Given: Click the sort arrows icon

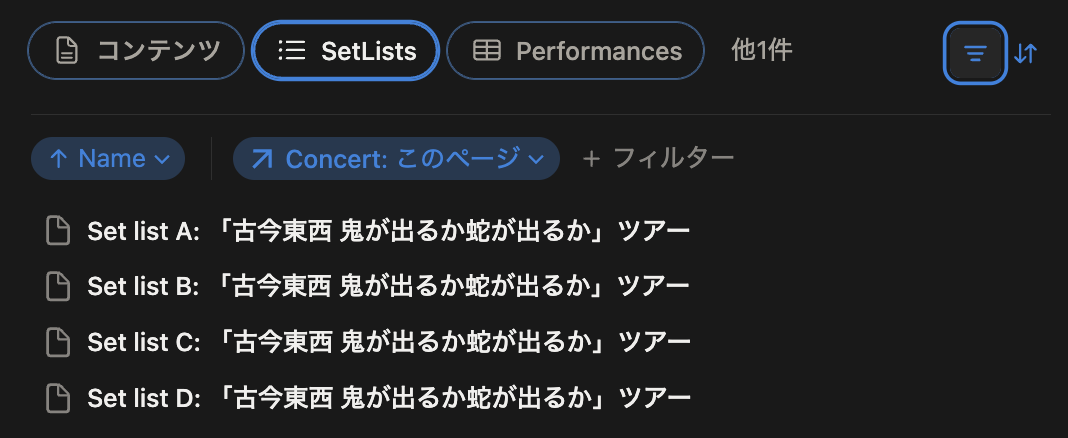Looking at the screenshot, I should coord(1025,53).
